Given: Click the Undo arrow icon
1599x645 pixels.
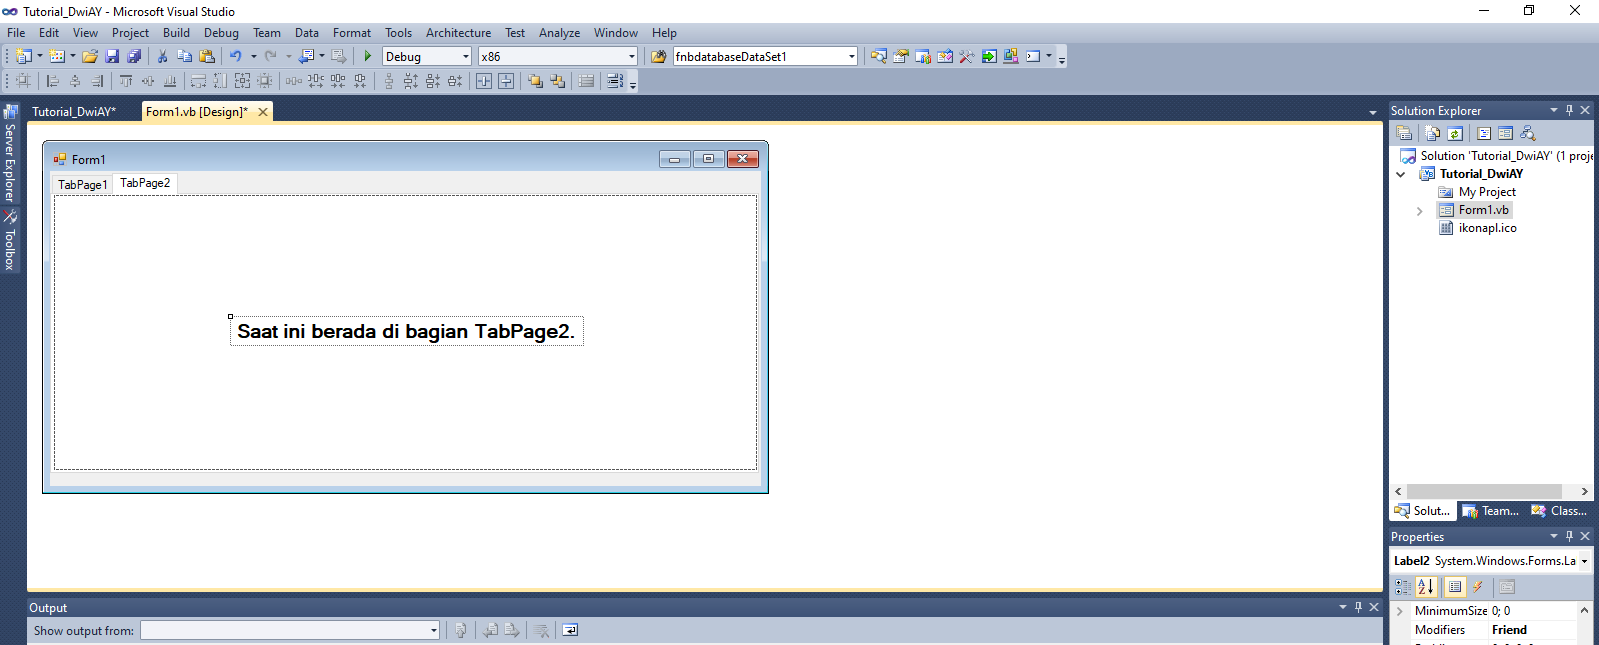Looking at the screenshot, I should 235,57.
